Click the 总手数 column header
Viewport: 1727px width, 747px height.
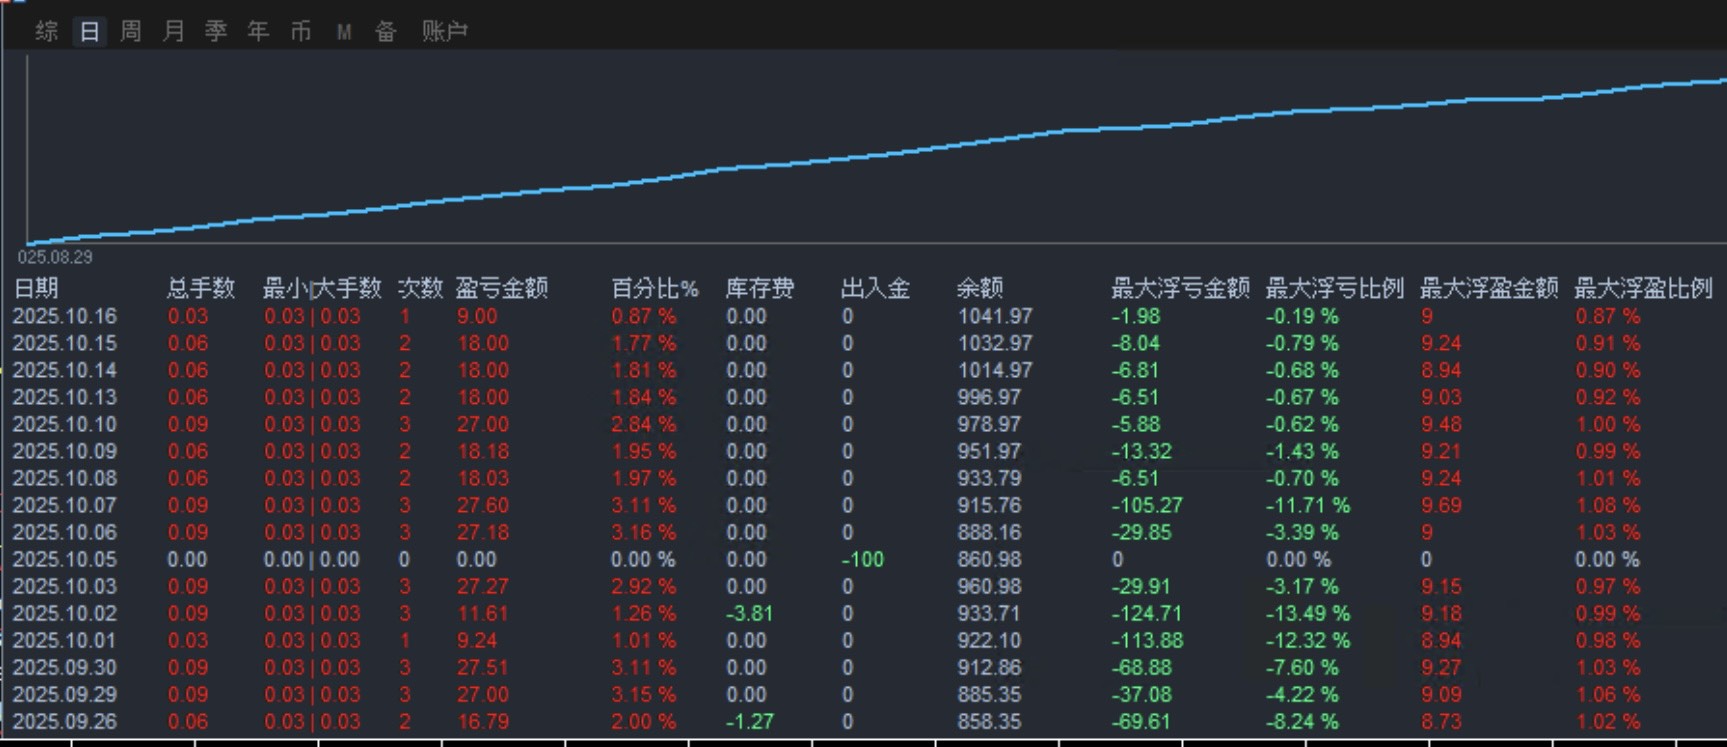(200, 289)
